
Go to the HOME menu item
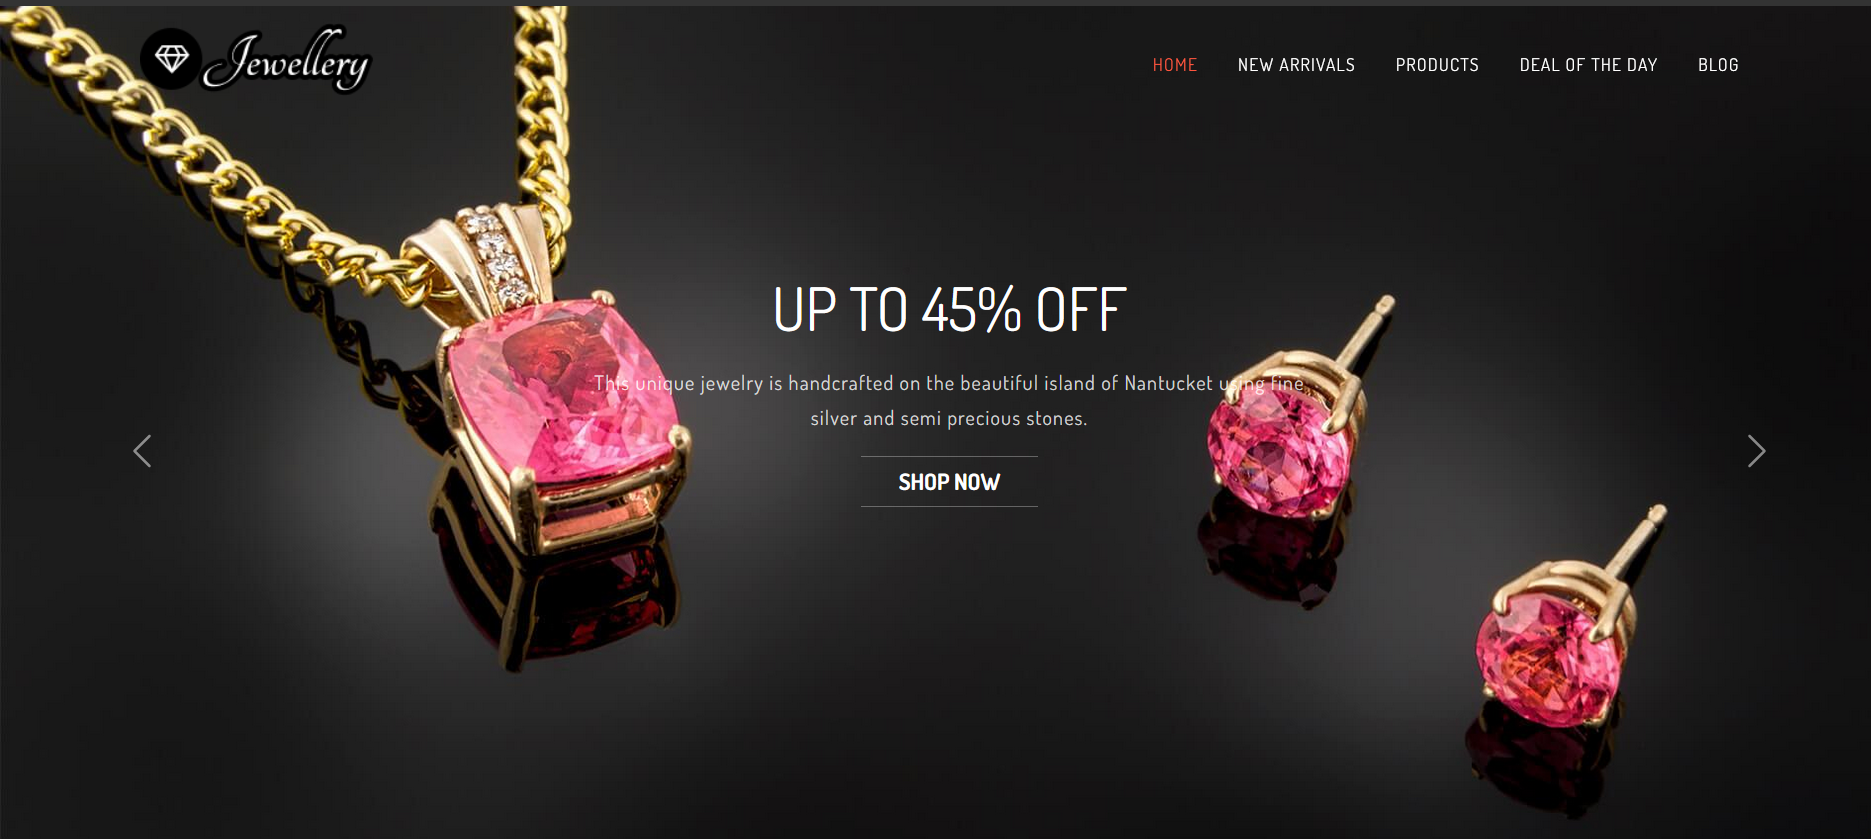tap(1174, 65)
